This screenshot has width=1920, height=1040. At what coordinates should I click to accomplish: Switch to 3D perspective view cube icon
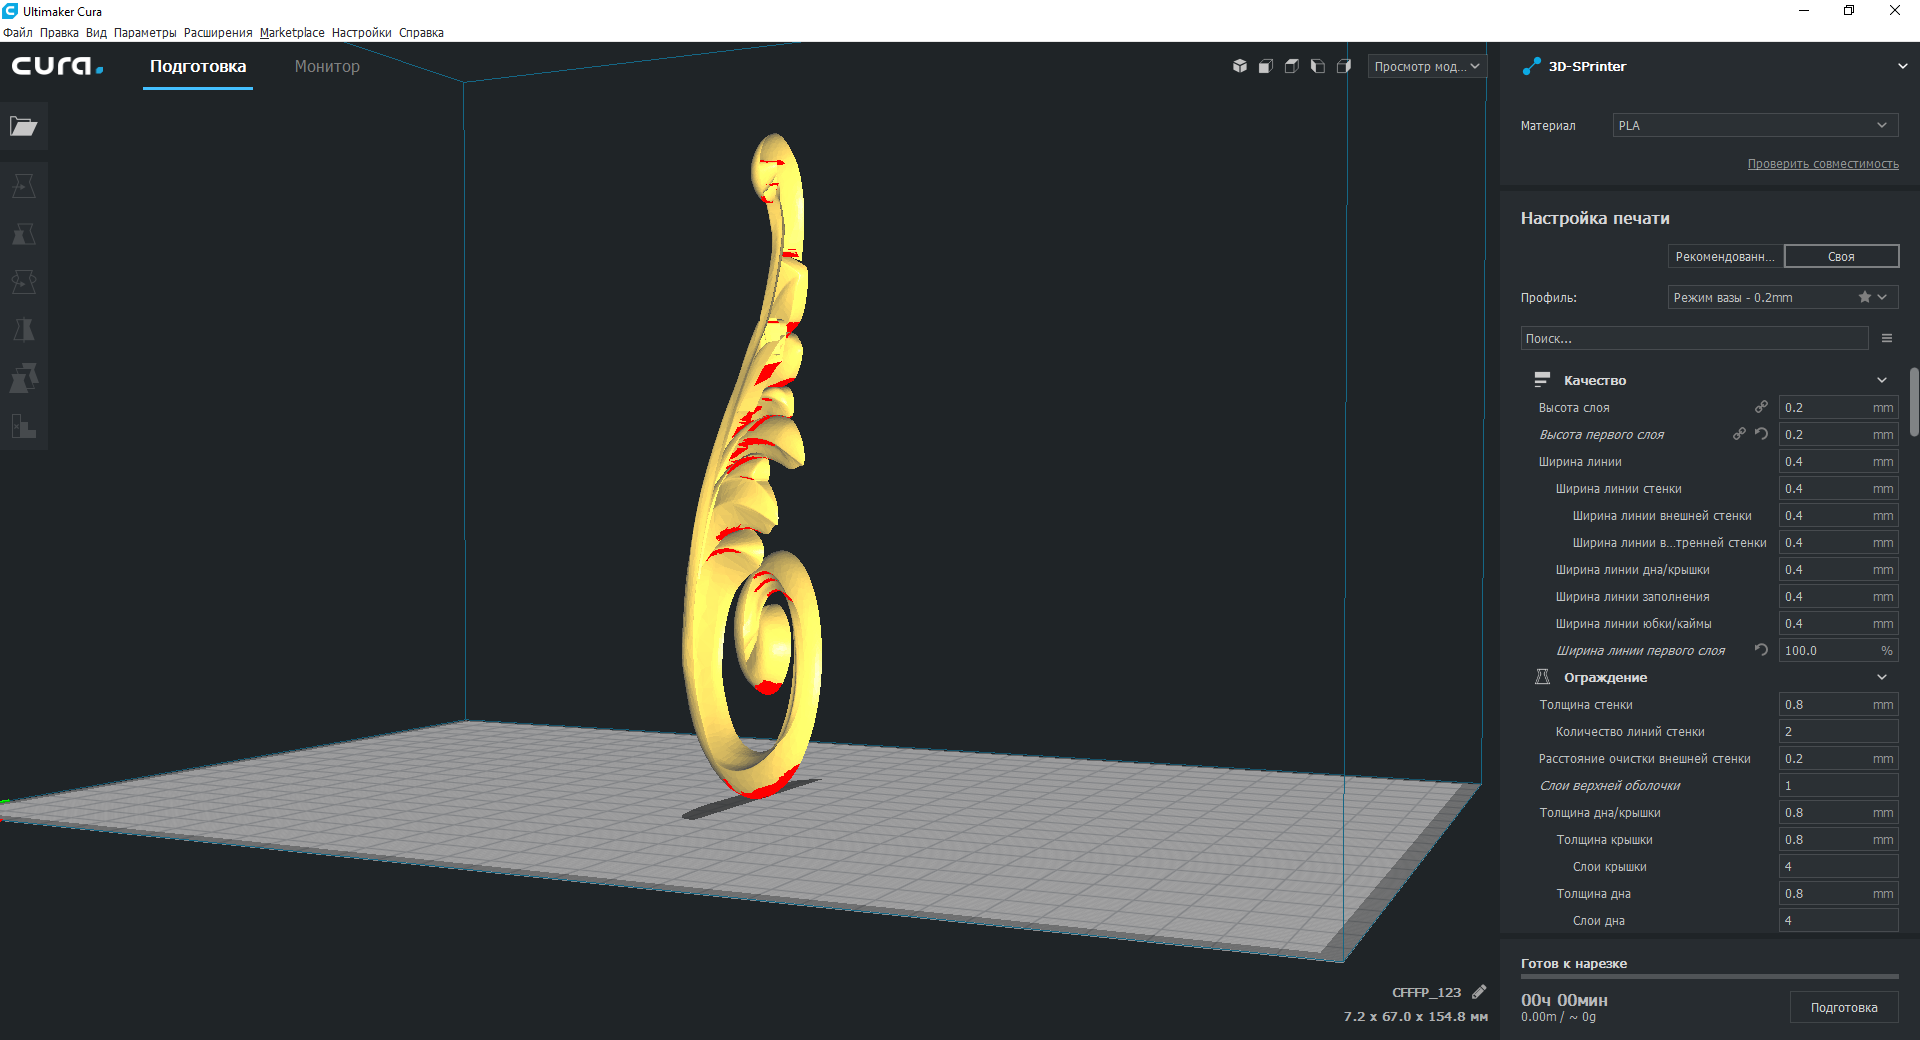point(1240,66)
